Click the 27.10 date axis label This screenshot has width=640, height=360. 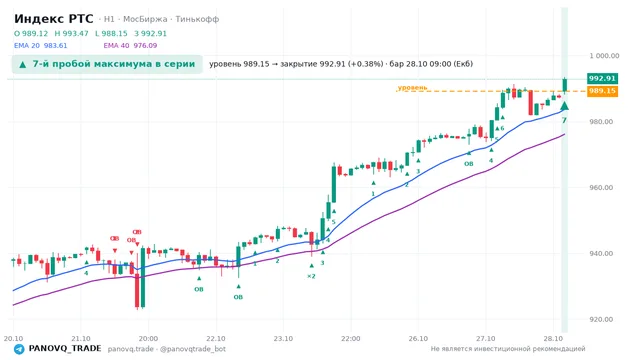485,339
